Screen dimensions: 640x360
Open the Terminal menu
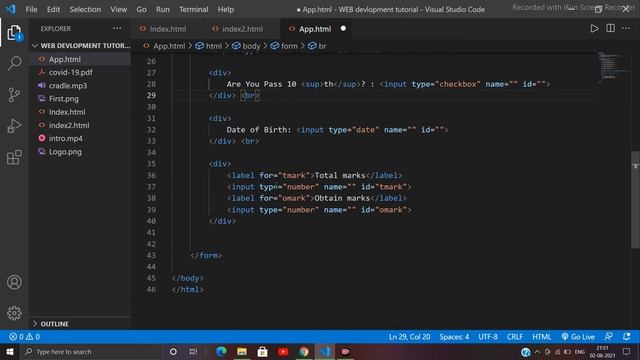tap(193, 9)
